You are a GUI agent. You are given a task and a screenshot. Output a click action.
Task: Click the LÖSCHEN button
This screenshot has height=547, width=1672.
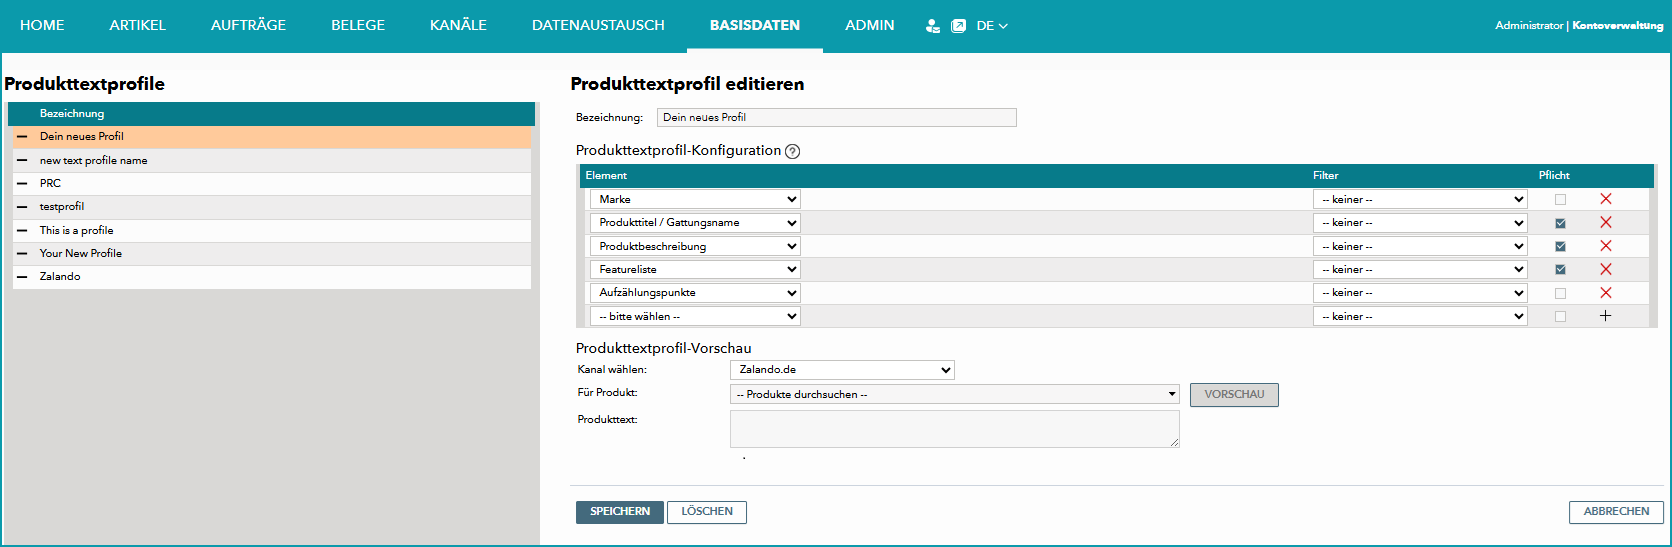pos(707,512)
